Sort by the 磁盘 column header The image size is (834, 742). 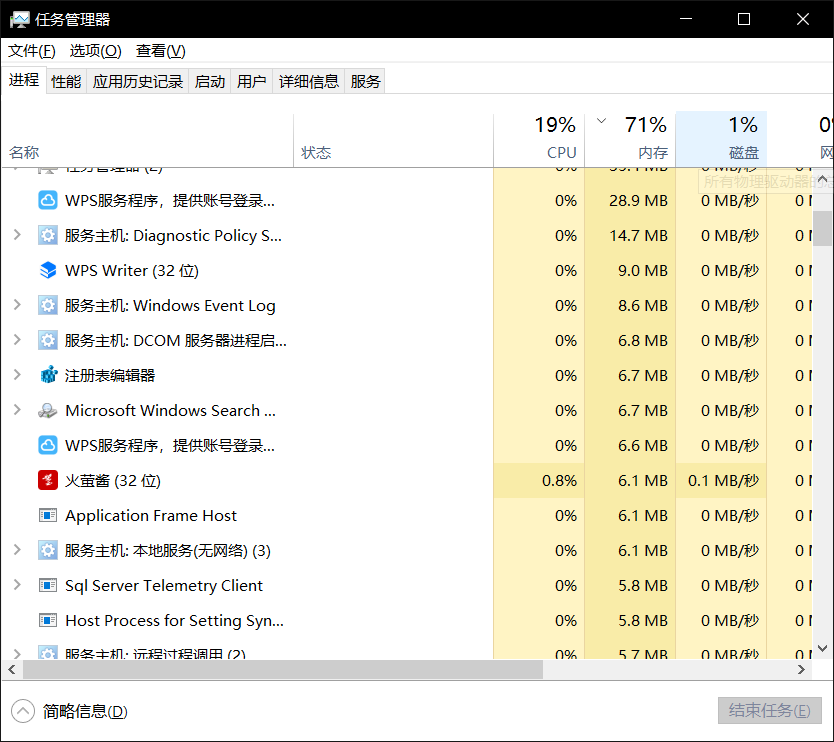721,140
